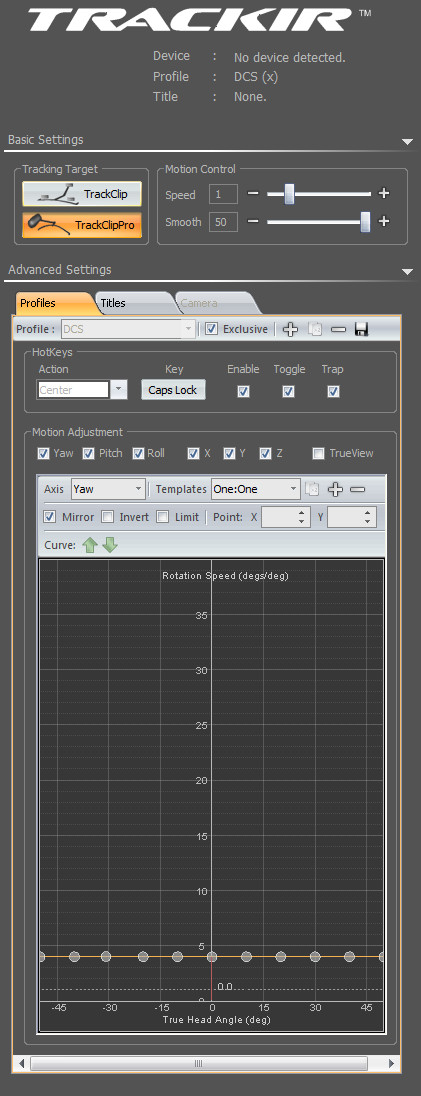Open the Axis Yaw dropdown
Viewport: 421px width, 1096px height.
(138, 489)
